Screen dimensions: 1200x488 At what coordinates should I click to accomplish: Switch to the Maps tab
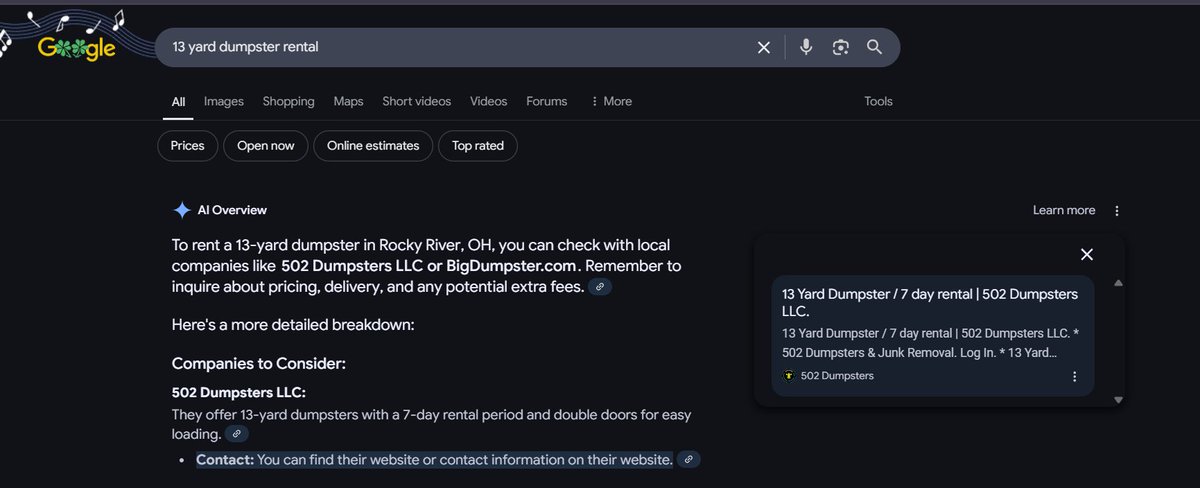[x=348, y=101]
